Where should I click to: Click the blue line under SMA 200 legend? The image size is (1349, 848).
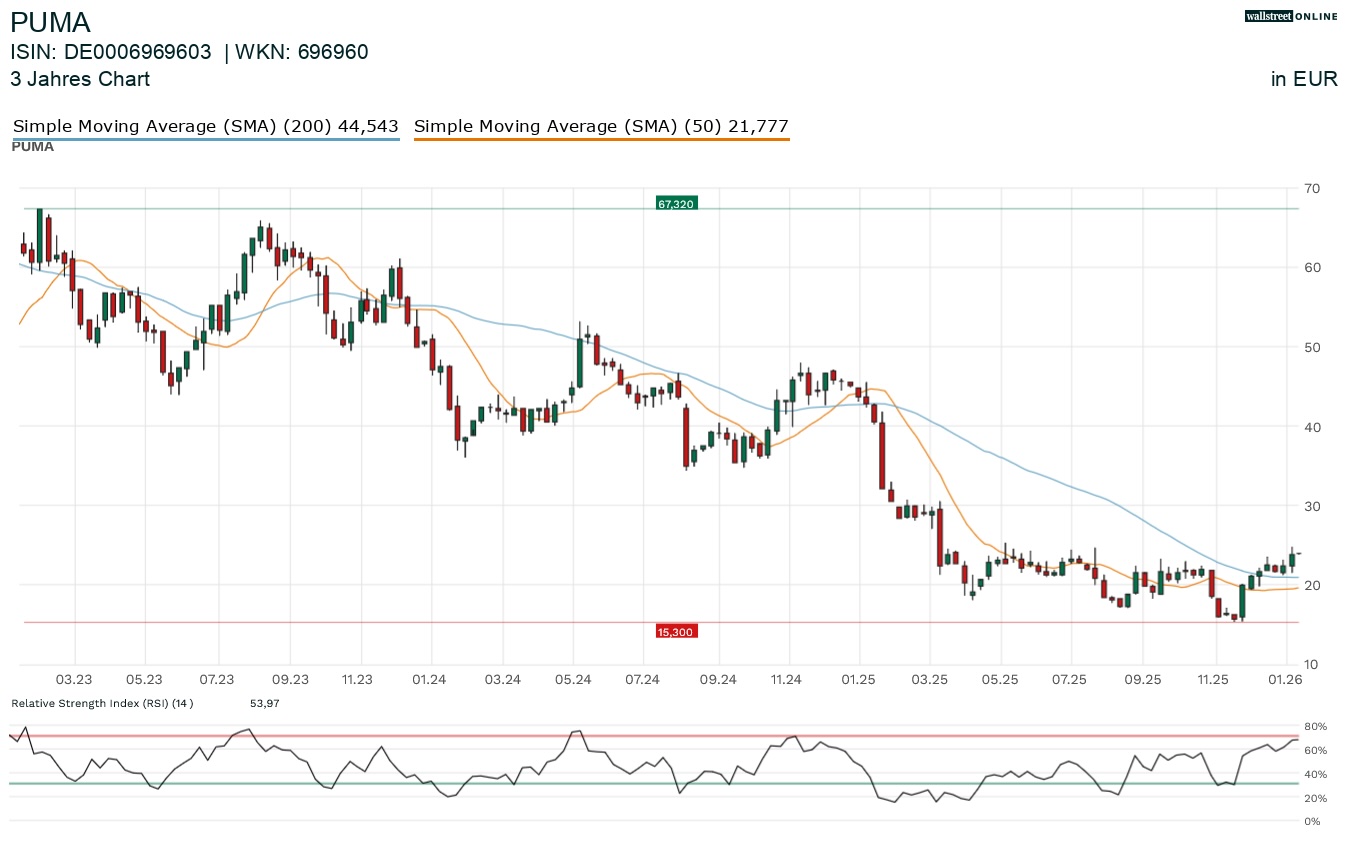205,139
